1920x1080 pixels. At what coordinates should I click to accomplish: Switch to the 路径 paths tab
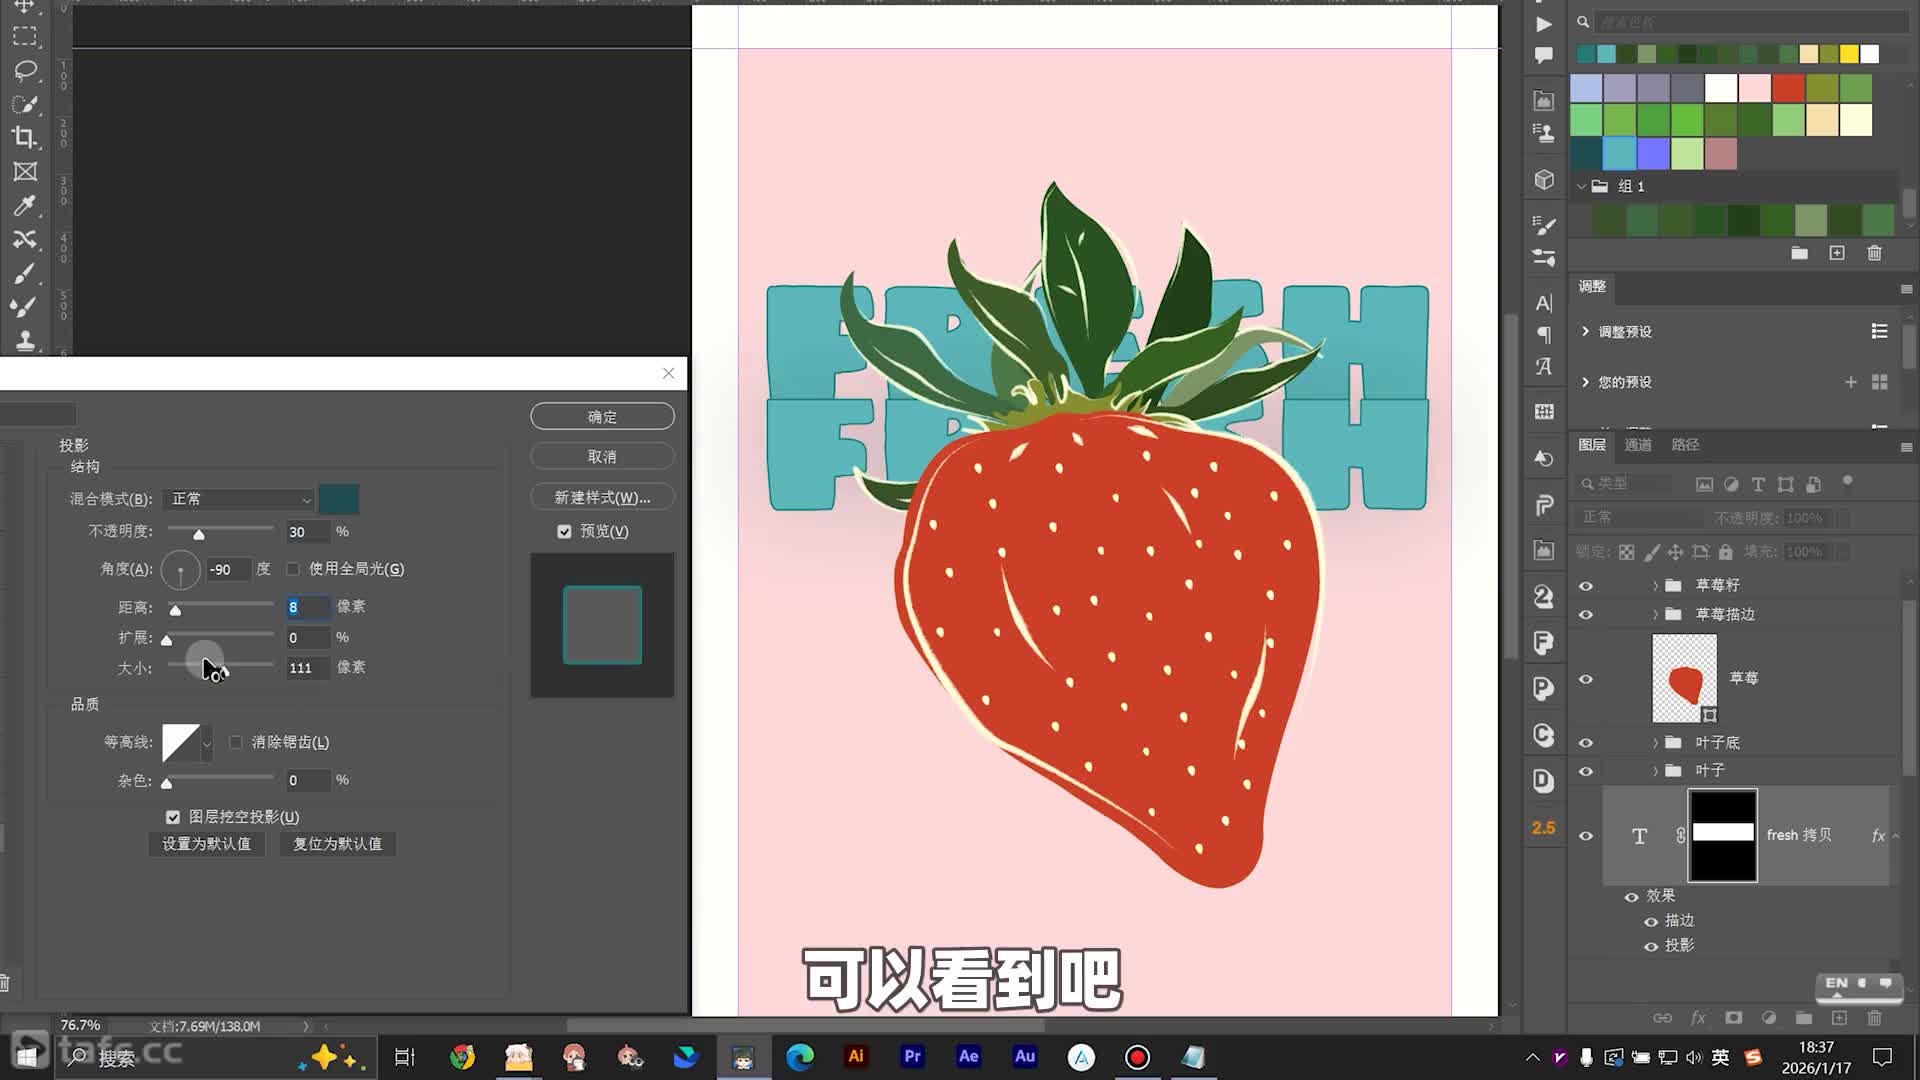(1685, 445)
